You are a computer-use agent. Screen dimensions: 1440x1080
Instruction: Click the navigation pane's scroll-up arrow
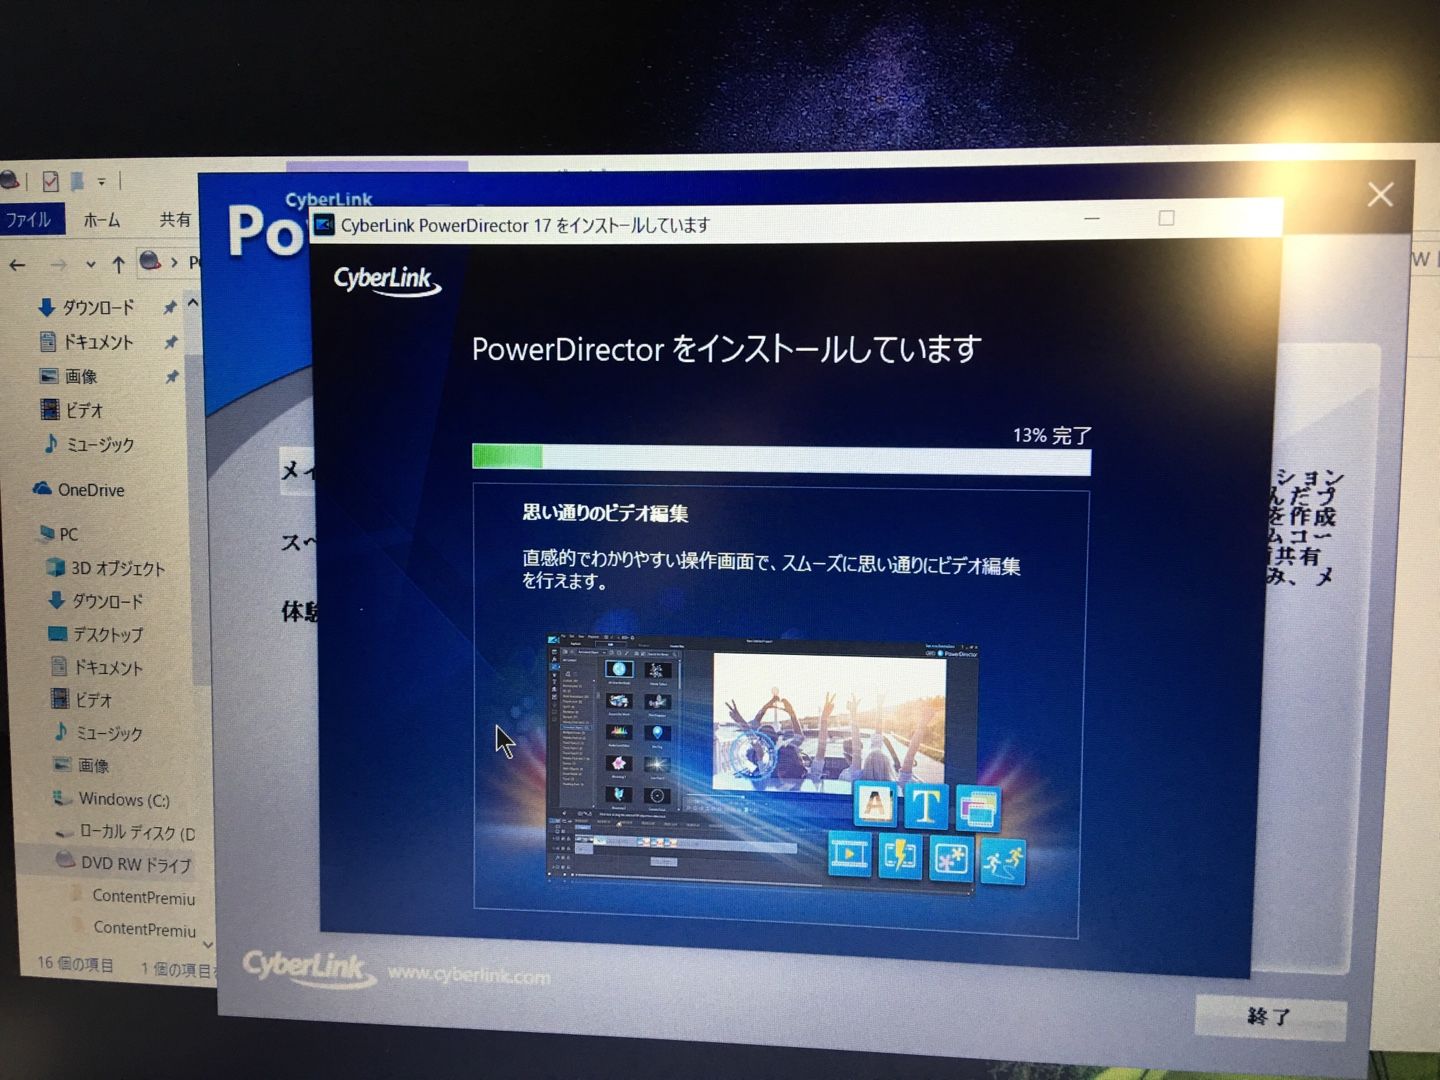click(x=193, y=303)
